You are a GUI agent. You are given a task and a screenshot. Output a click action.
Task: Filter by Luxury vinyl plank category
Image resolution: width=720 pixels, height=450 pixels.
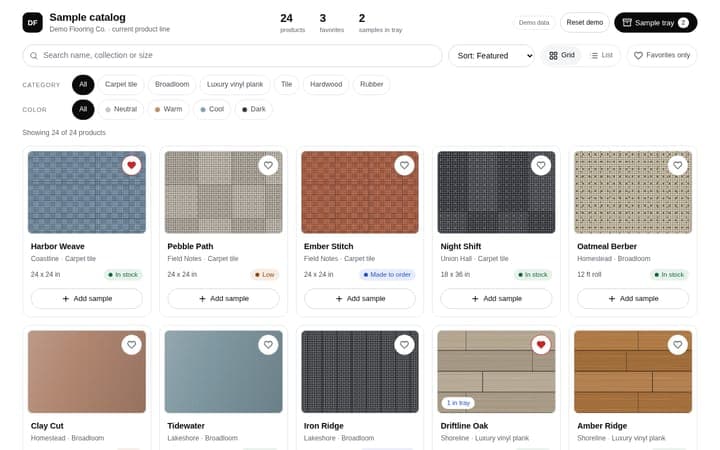click(235, 84)
